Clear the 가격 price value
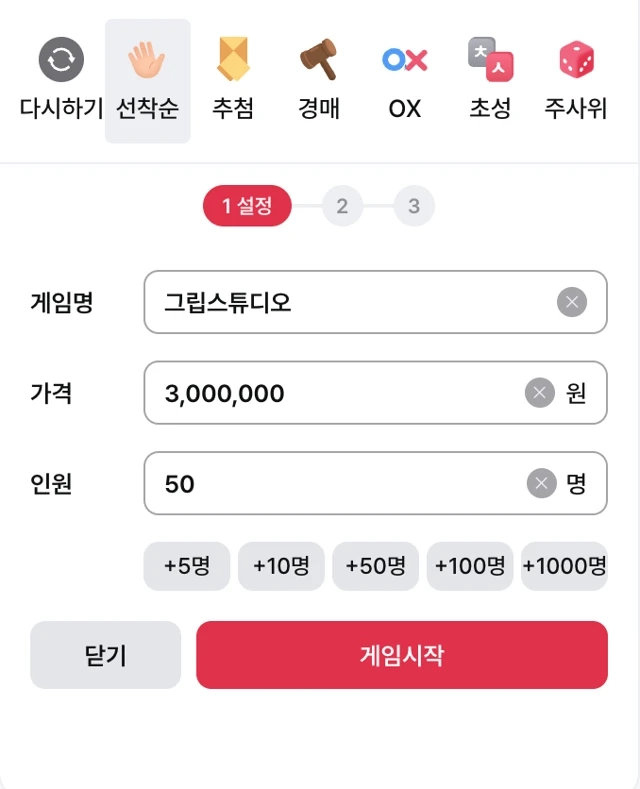The width and height of the screenshot is (640, 789). coord(540,393)
